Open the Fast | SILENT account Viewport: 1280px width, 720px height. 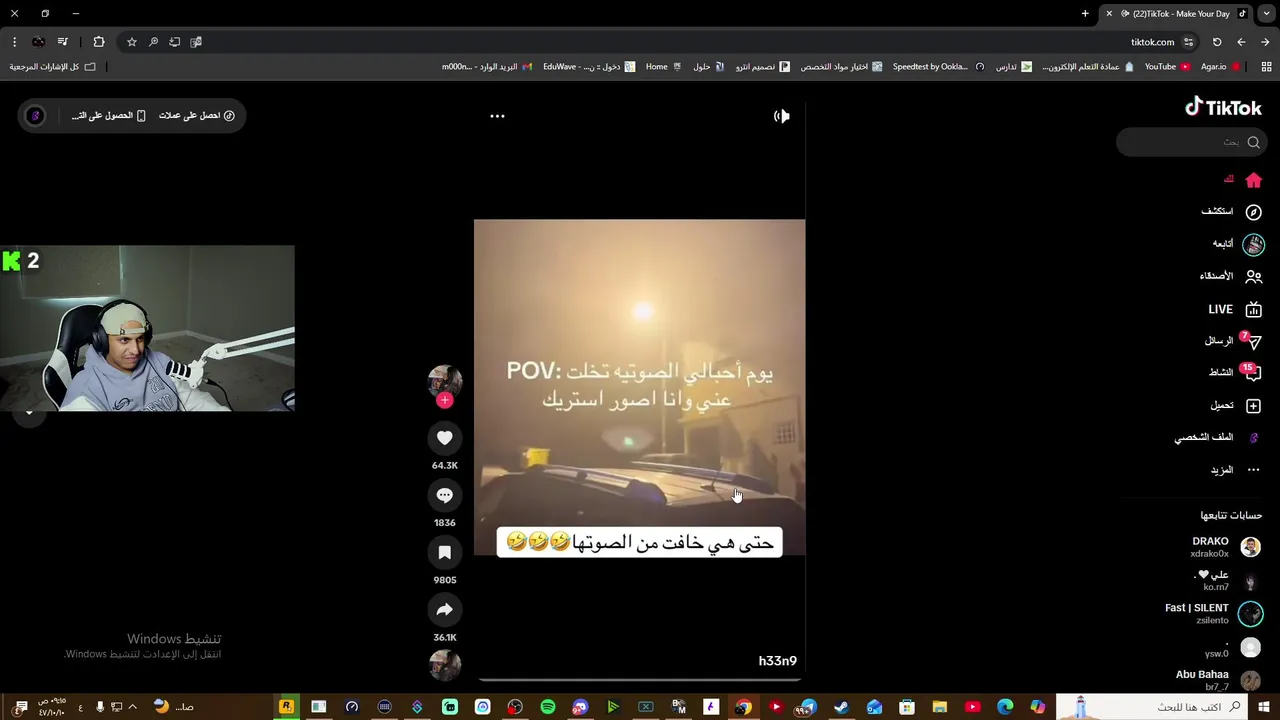(1214, 614)
